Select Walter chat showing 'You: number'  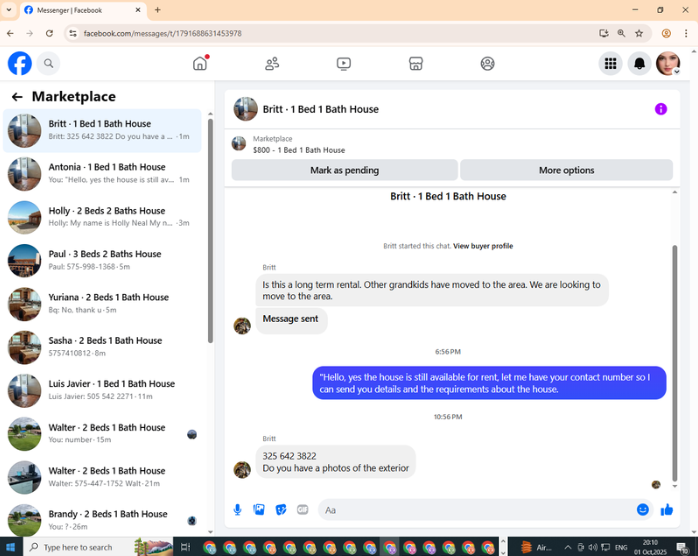click(x=102, y=434)
